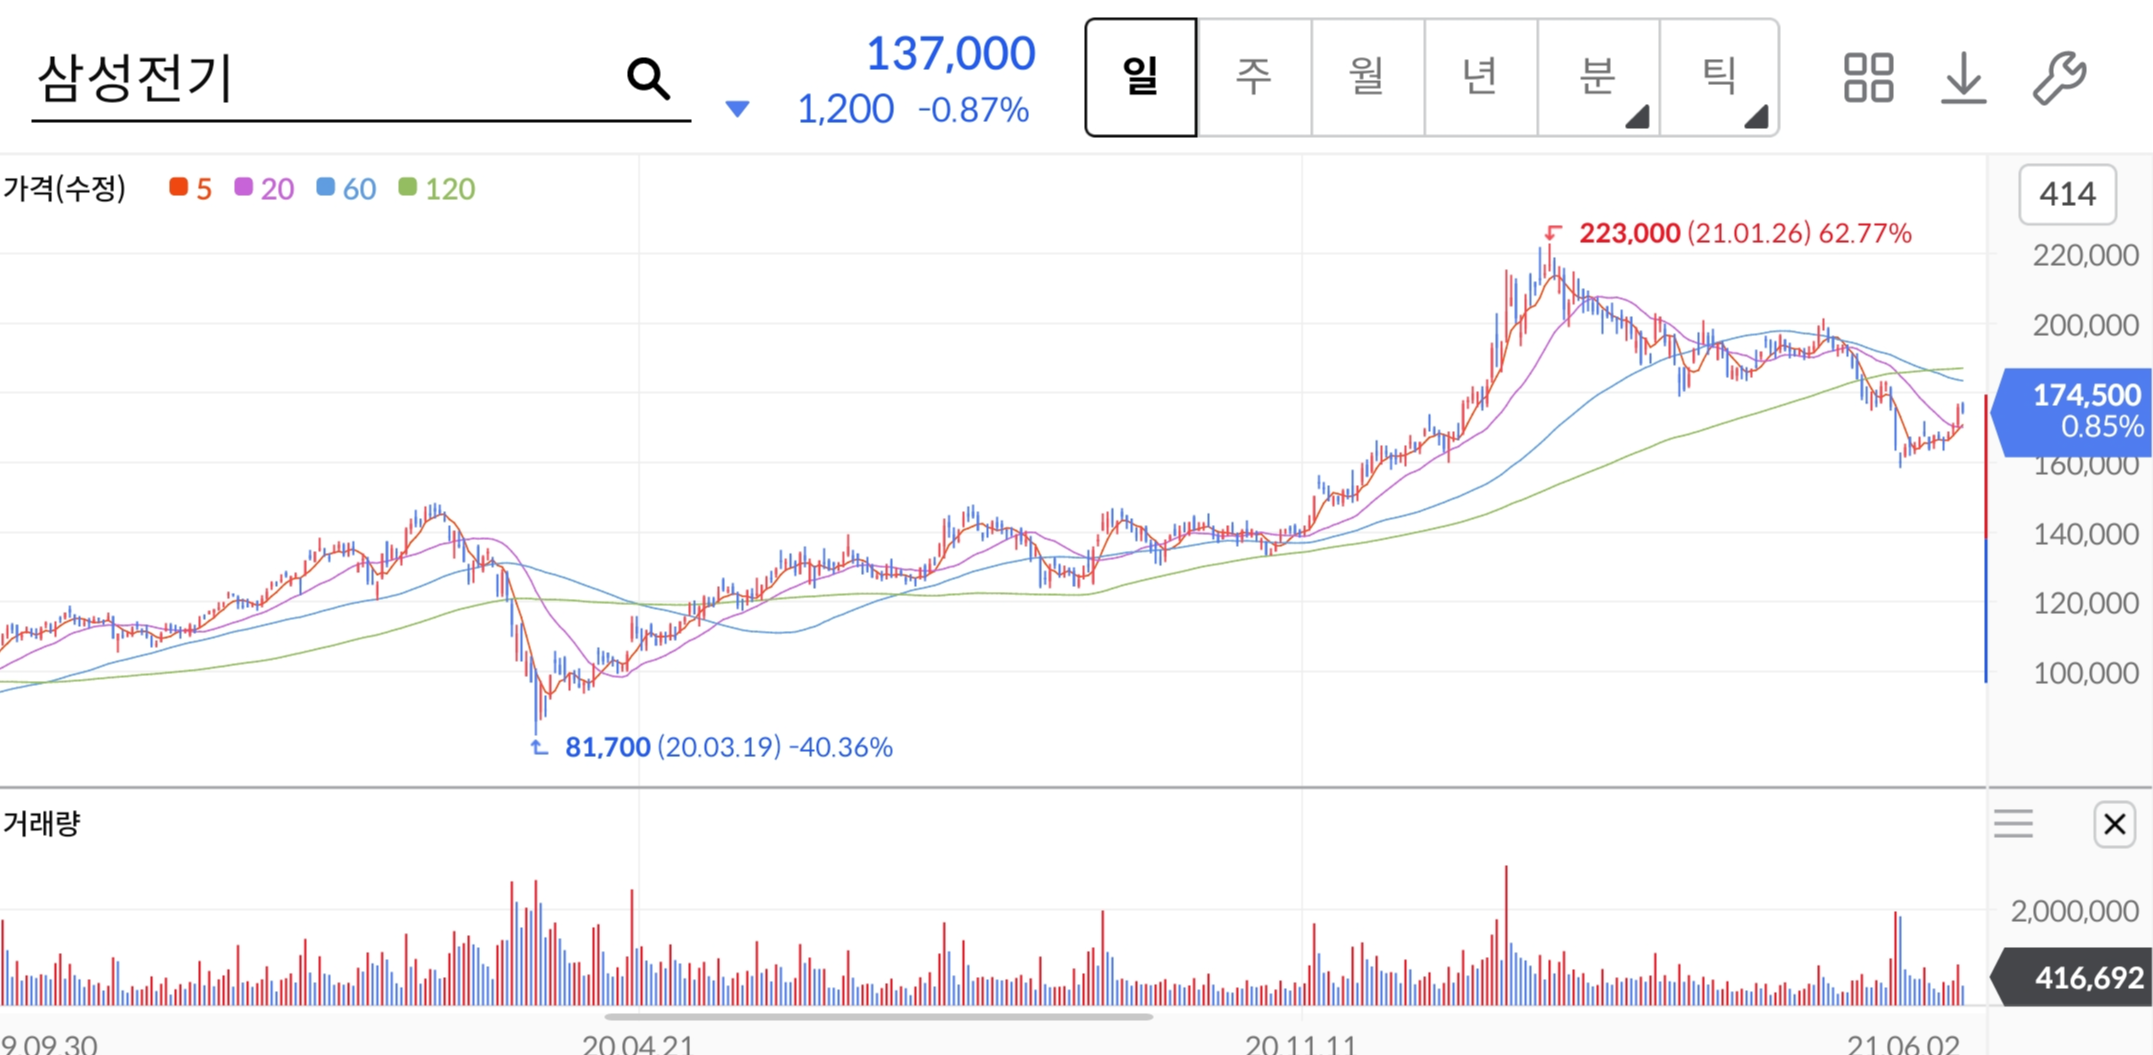The width and height of the screenshot is (2153, 1055).
Task: Switch to the 월 monthly tab
Action: (x=1367, y=77)
